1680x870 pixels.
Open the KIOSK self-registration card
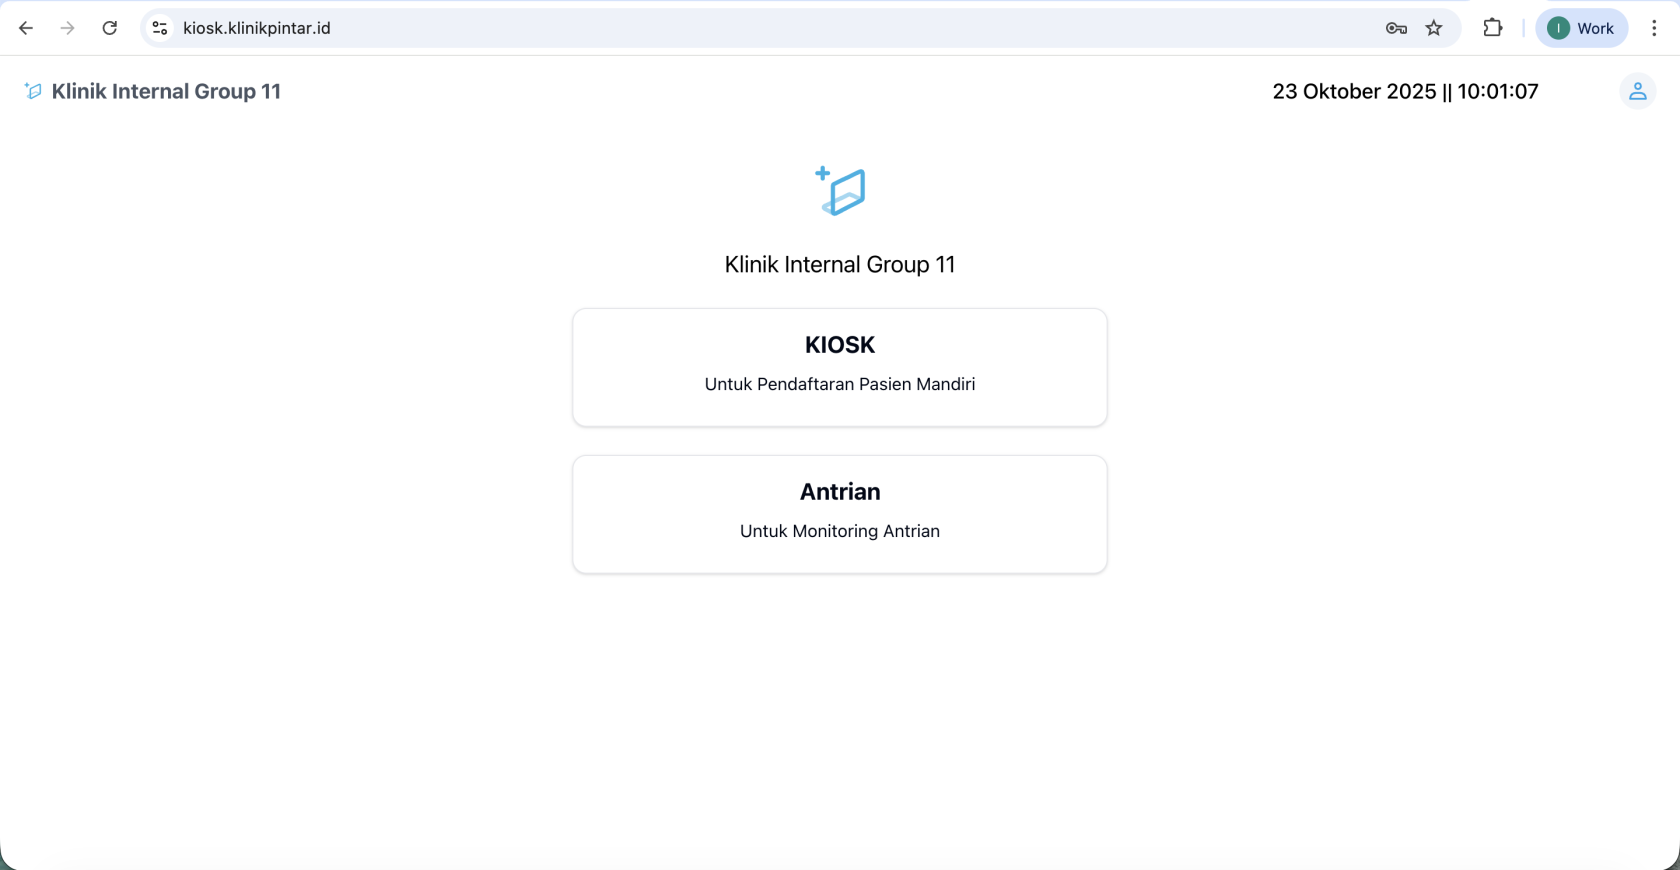(840, 345)
